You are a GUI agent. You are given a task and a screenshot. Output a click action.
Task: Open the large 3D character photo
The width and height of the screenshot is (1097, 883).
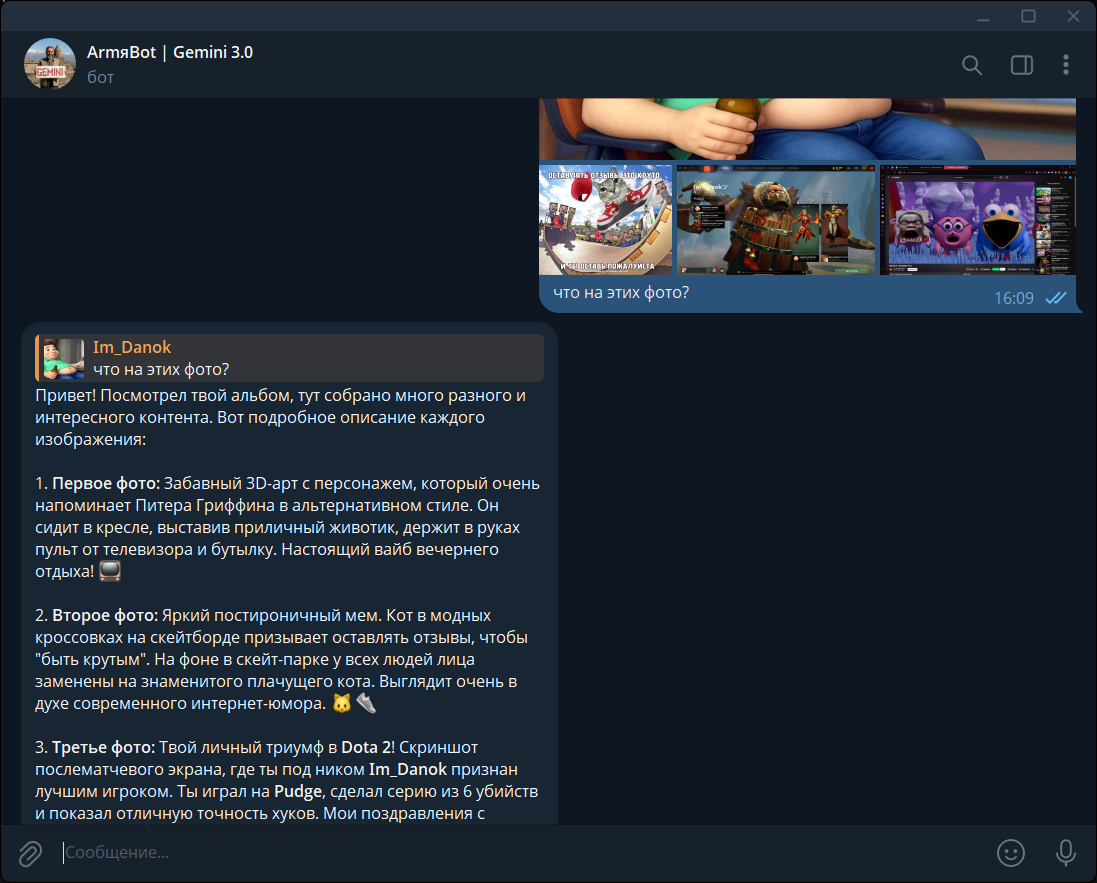click(807, 129)
